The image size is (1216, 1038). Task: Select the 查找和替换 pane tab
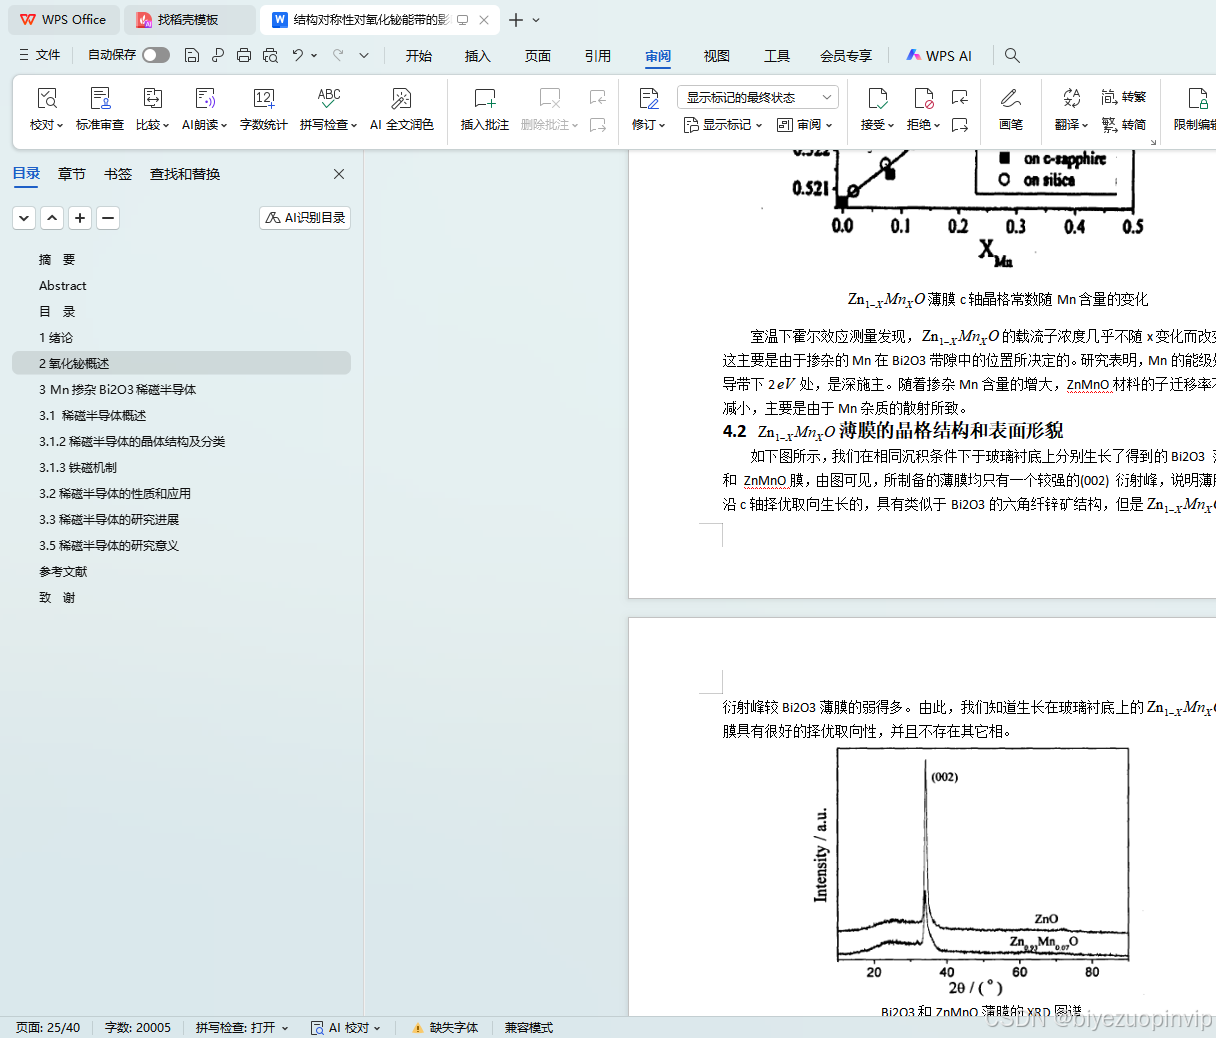[185, 174]
